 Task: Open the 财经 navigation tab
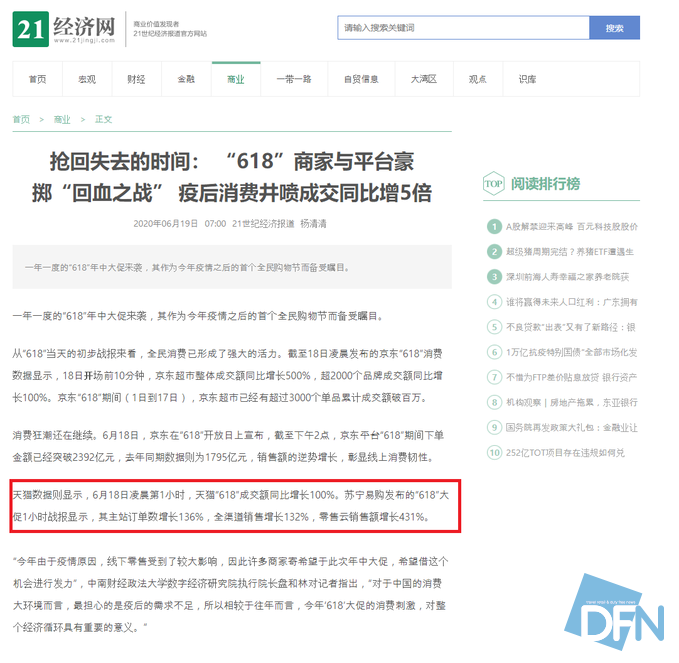tap(136, 79)
